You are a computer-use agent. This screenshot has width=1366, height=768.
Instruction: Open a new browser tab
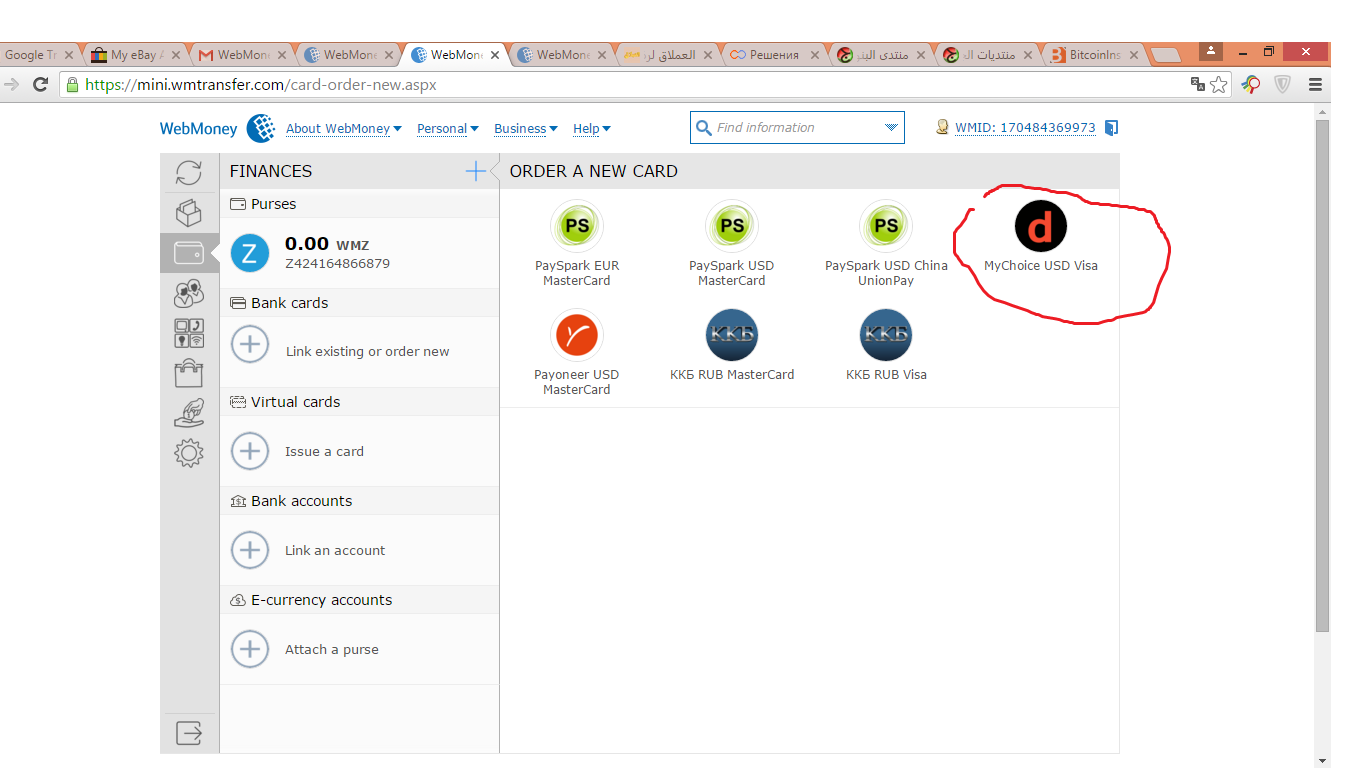click(1166, 55)
